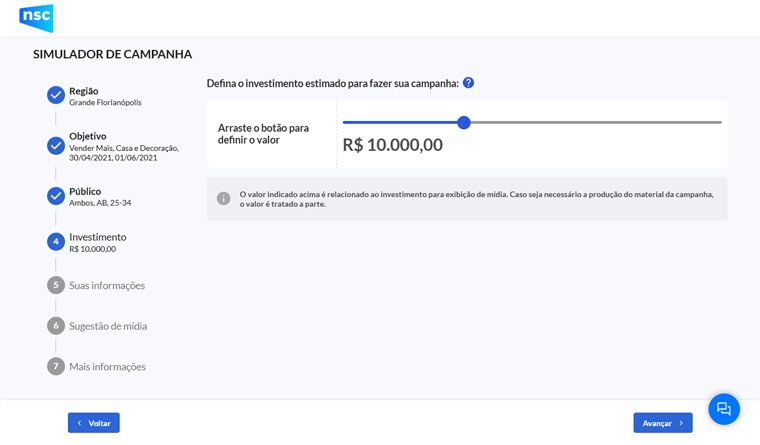Click the Público completed checkmark icon
The height and width of the screenshot is (445, 760).
[x=56, y=196]
